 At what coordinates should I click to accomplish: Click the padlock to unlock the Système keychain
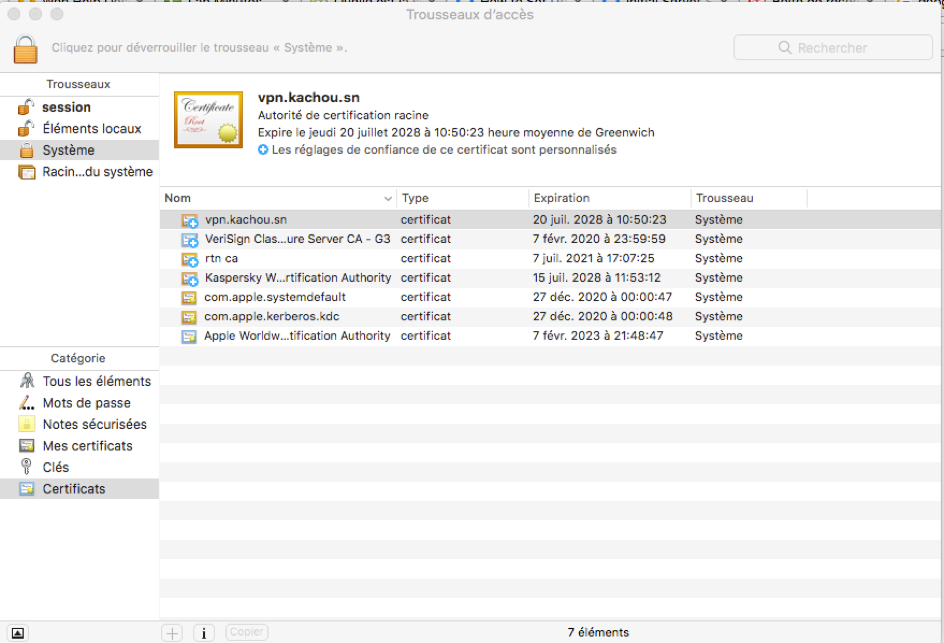pos(25,49)
